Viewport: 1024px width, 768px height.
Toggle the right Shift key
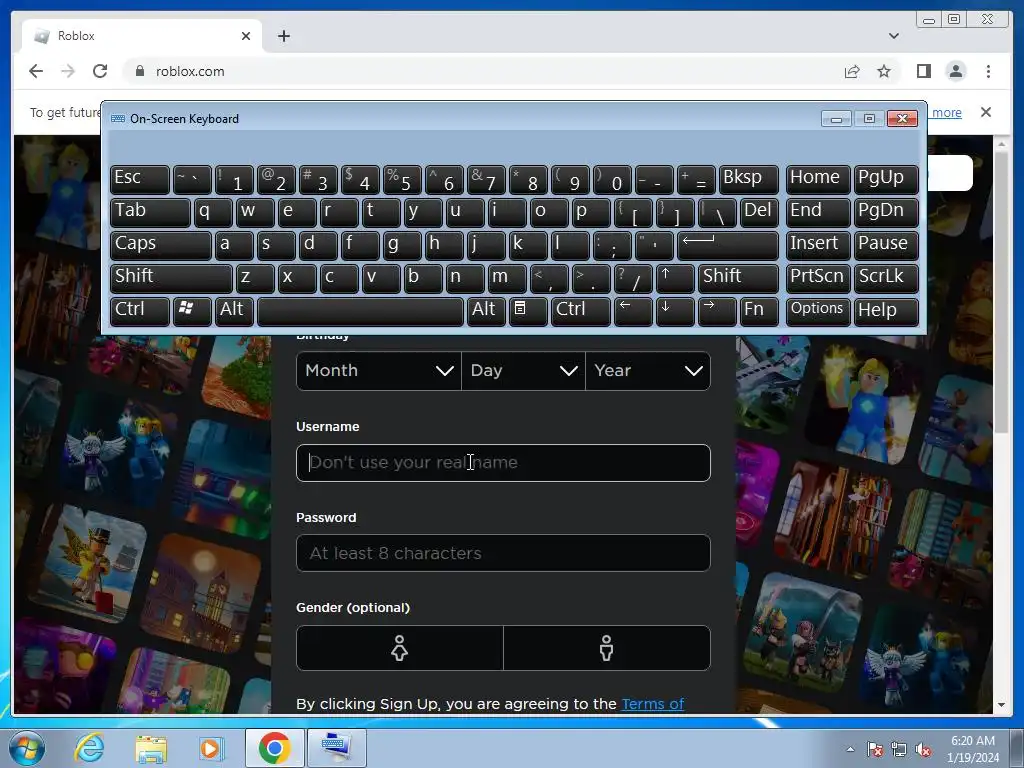click(738, 278)
